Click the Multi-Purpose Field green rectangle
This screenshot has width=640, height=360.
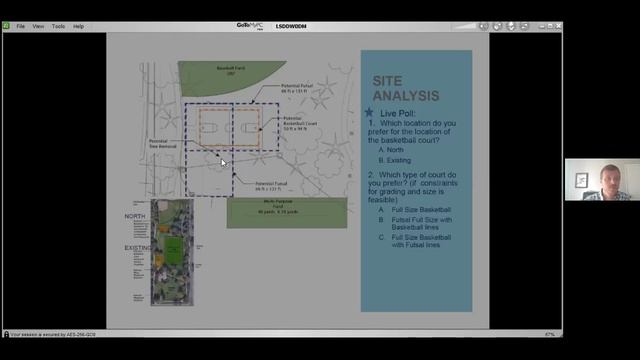(x=287, y=213)
